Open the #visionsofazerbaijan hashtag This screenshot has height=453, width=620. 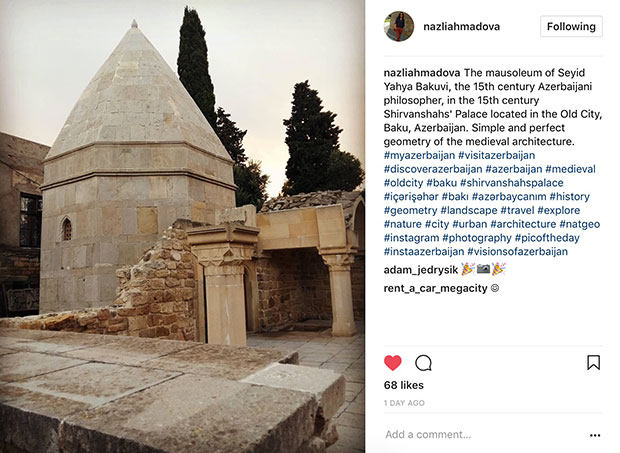pyautogui.click(x=517, y=251)
